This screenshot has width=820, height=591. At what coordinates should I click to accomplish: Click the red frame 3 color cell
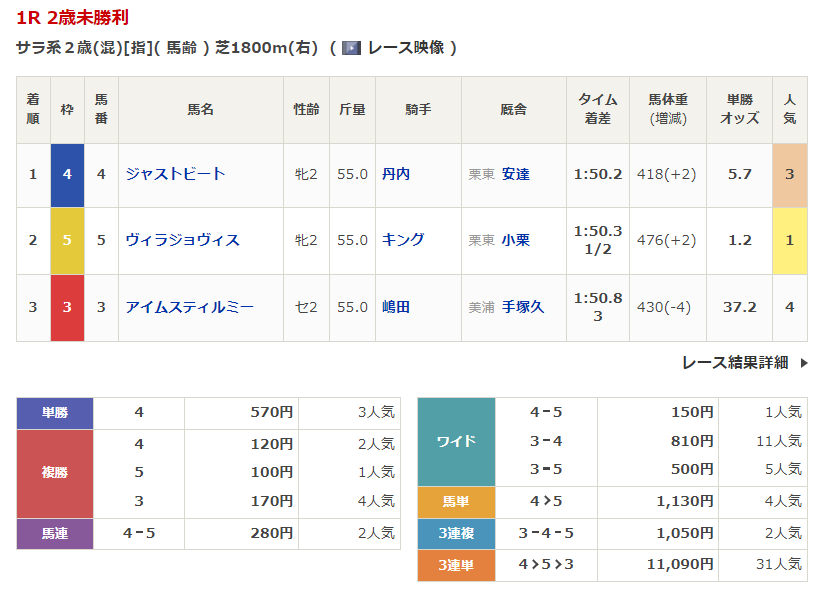(x=67, y=308)
